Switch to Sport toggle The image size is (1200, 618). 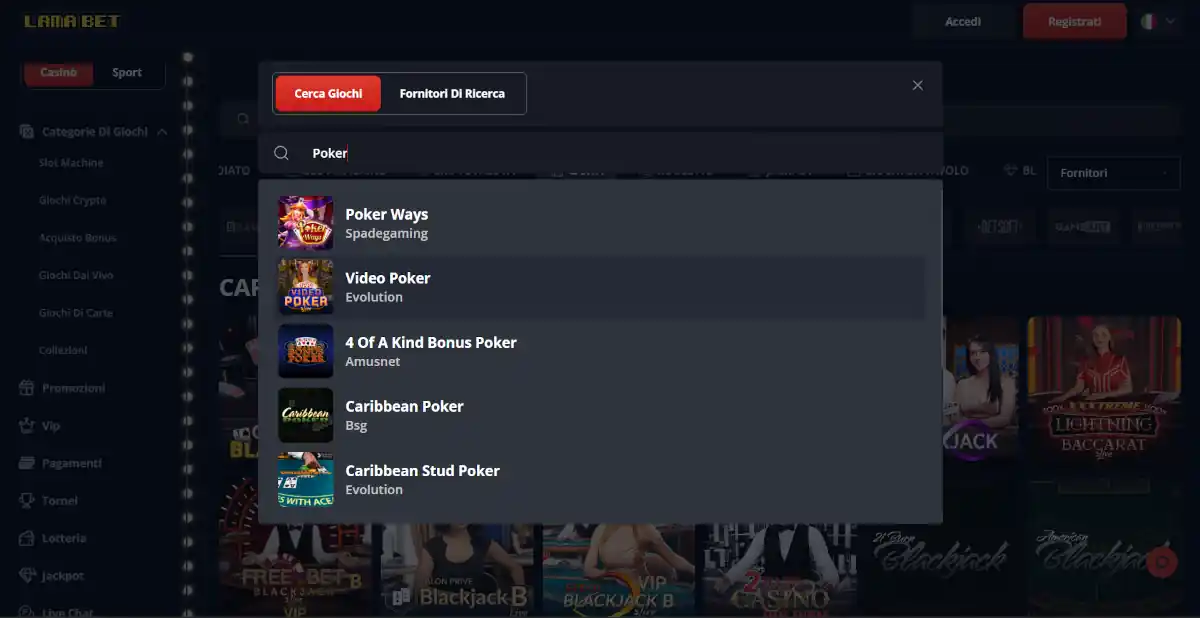pyautogui.click(x=127, y=72)
